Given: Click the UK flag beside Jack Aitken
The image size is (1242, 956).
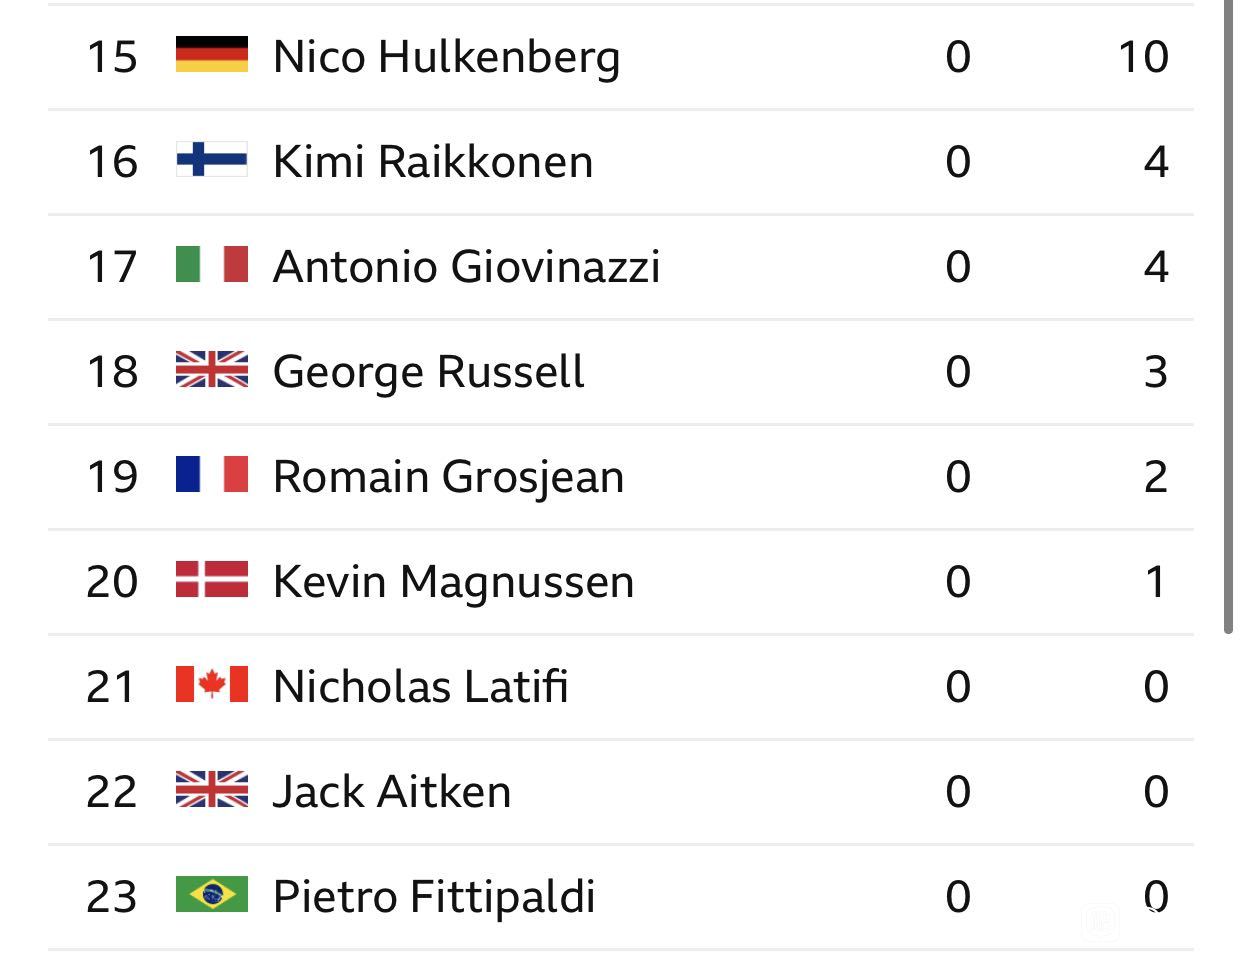Looking at the screenshot, I should [x=212, y=790].
